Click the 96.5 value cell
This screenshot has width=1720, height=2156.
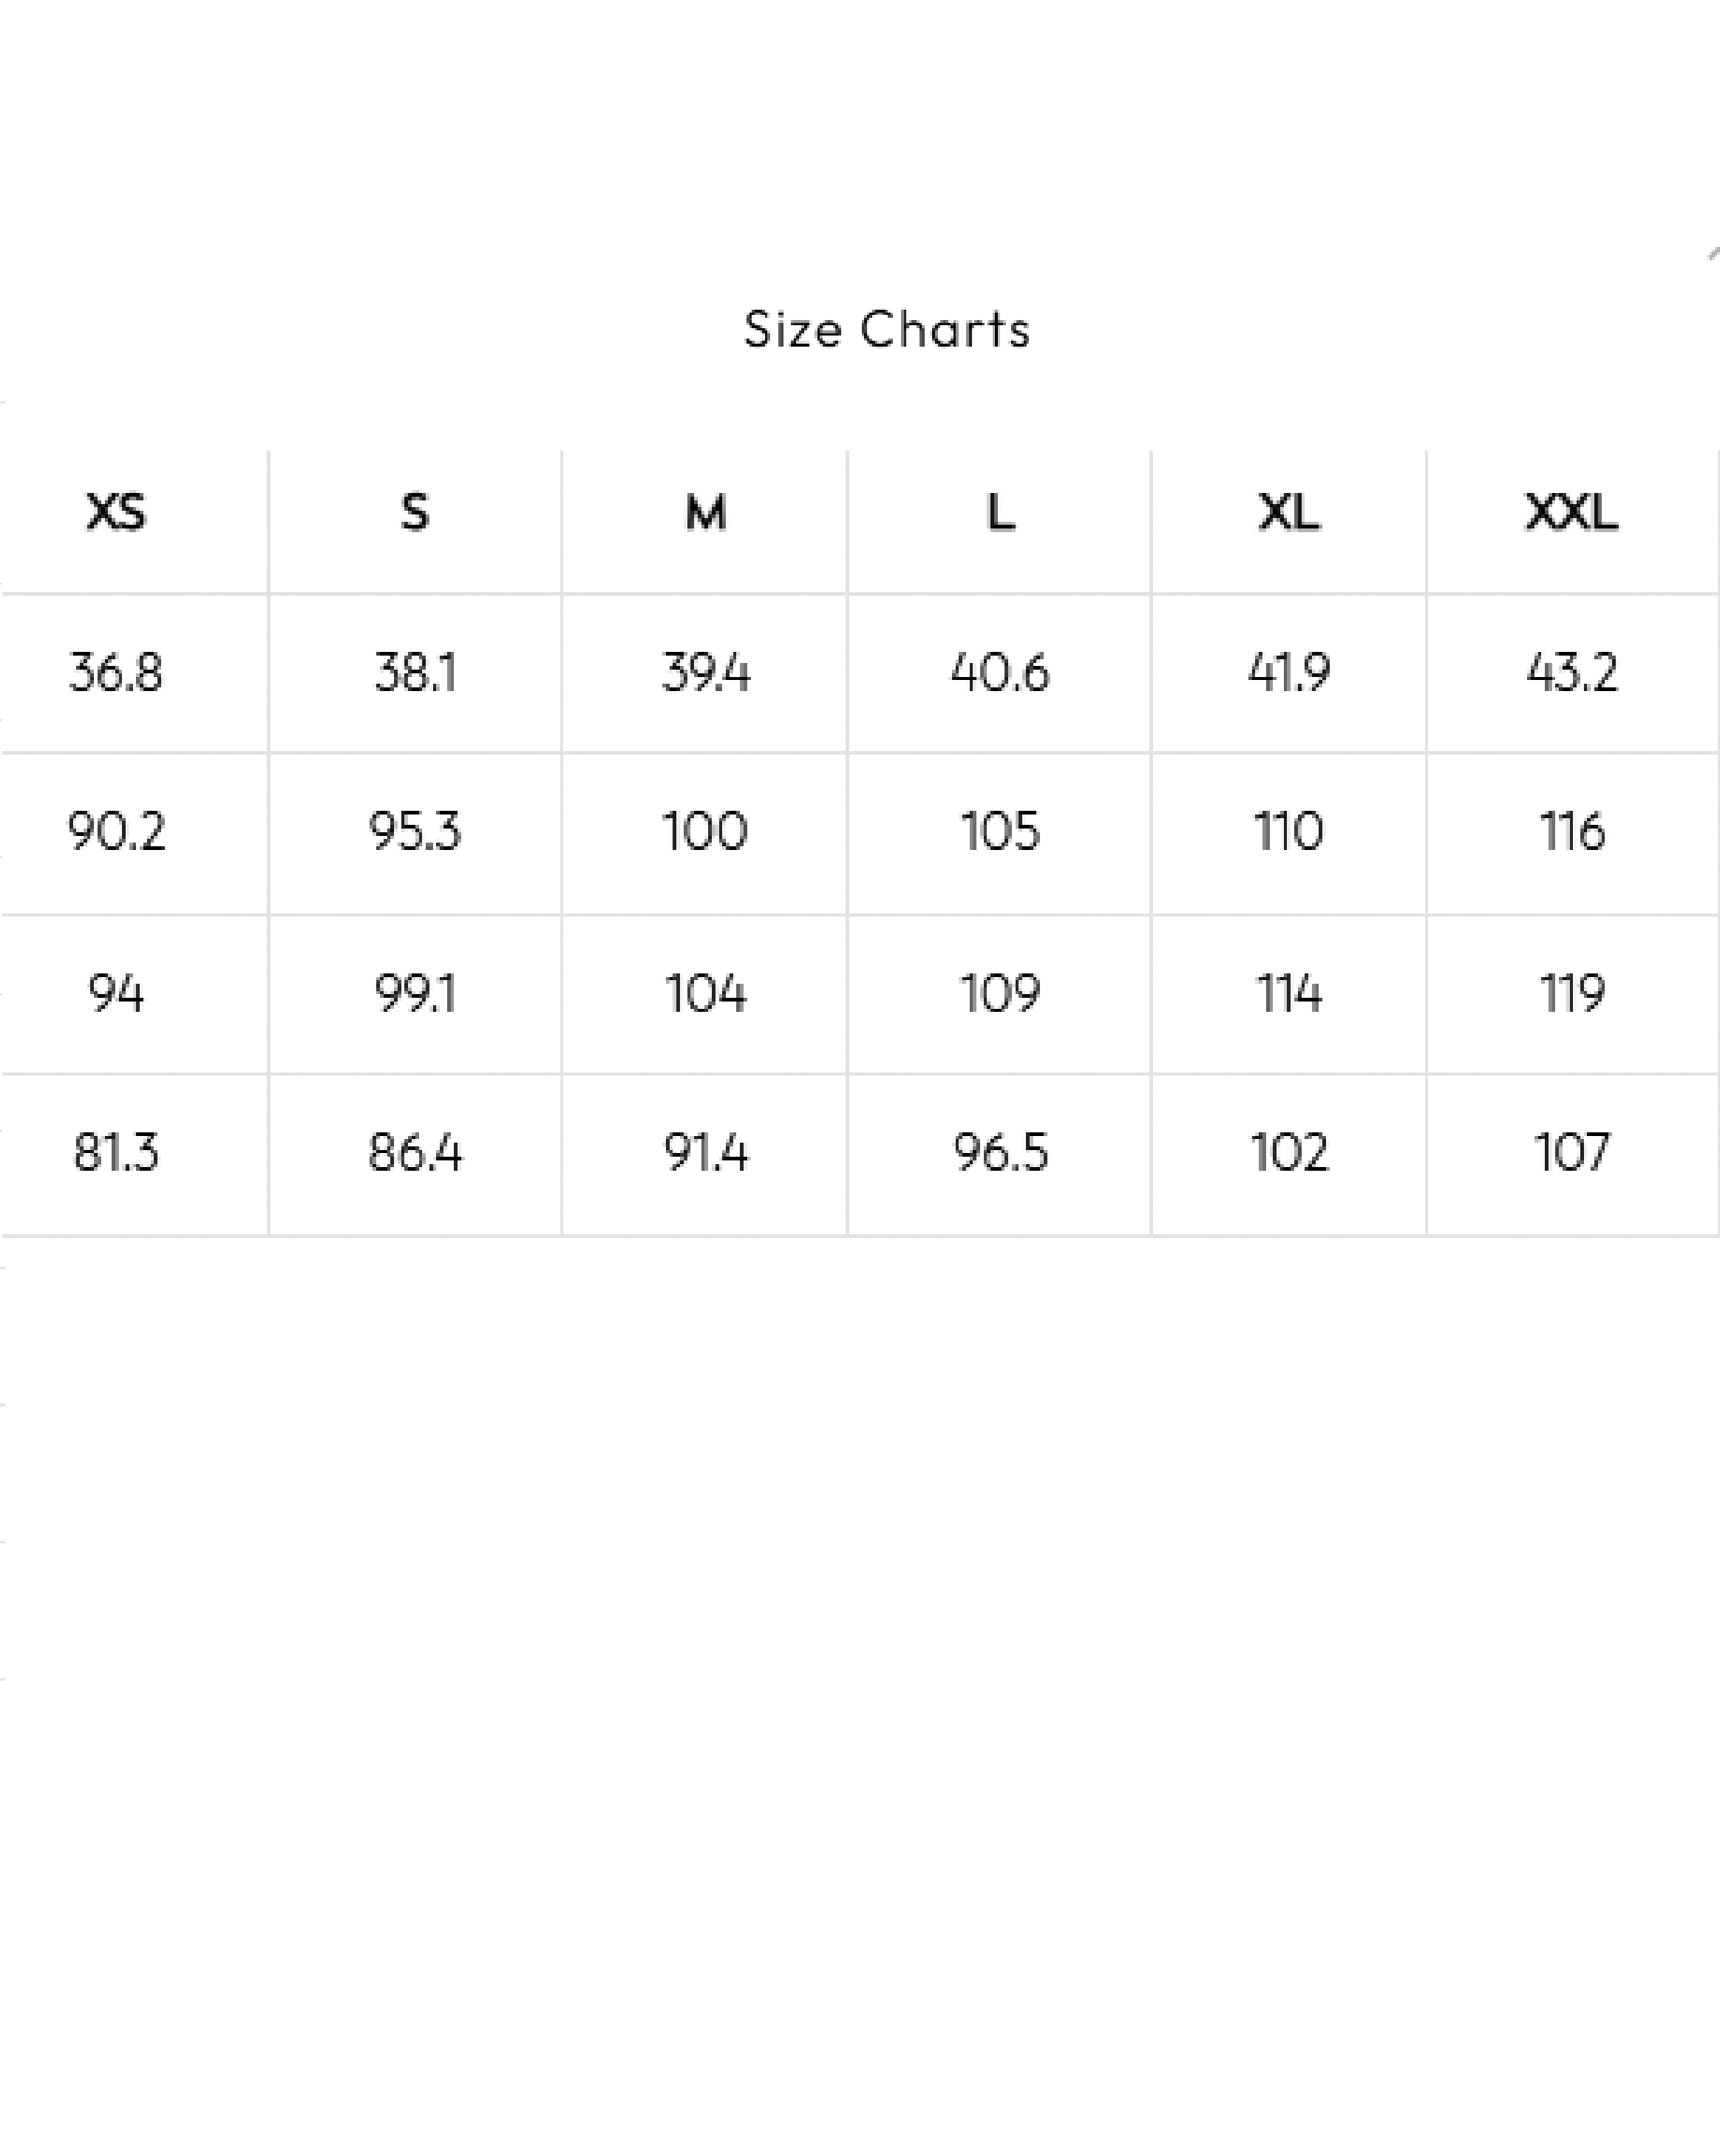[1000, 1153]
